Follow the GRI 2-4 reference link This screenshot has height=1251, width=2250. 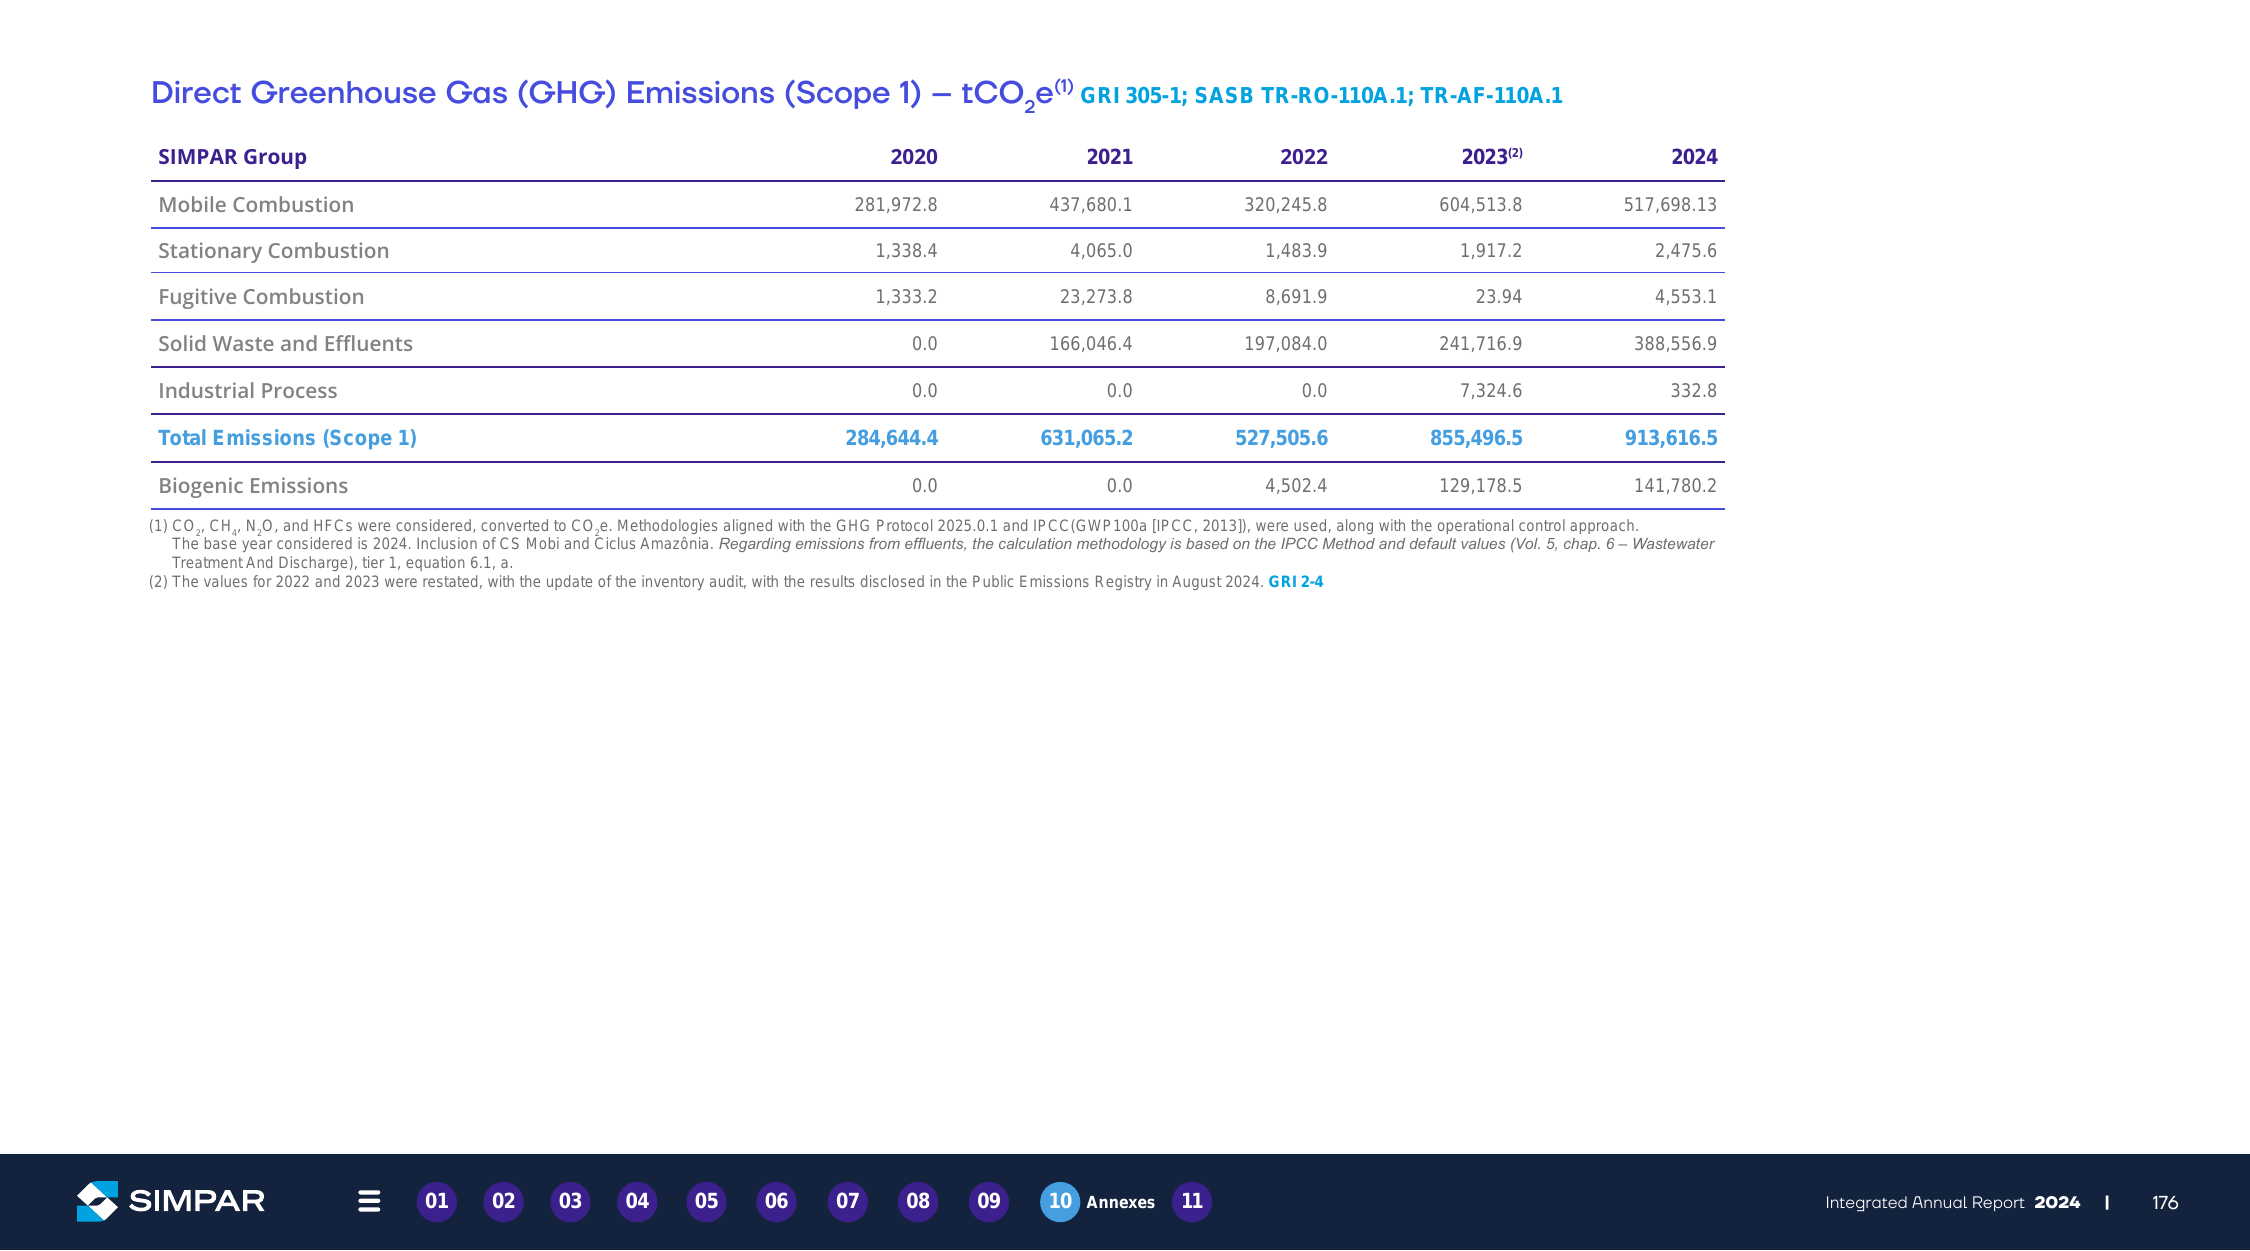click(x=1296, y=582)
